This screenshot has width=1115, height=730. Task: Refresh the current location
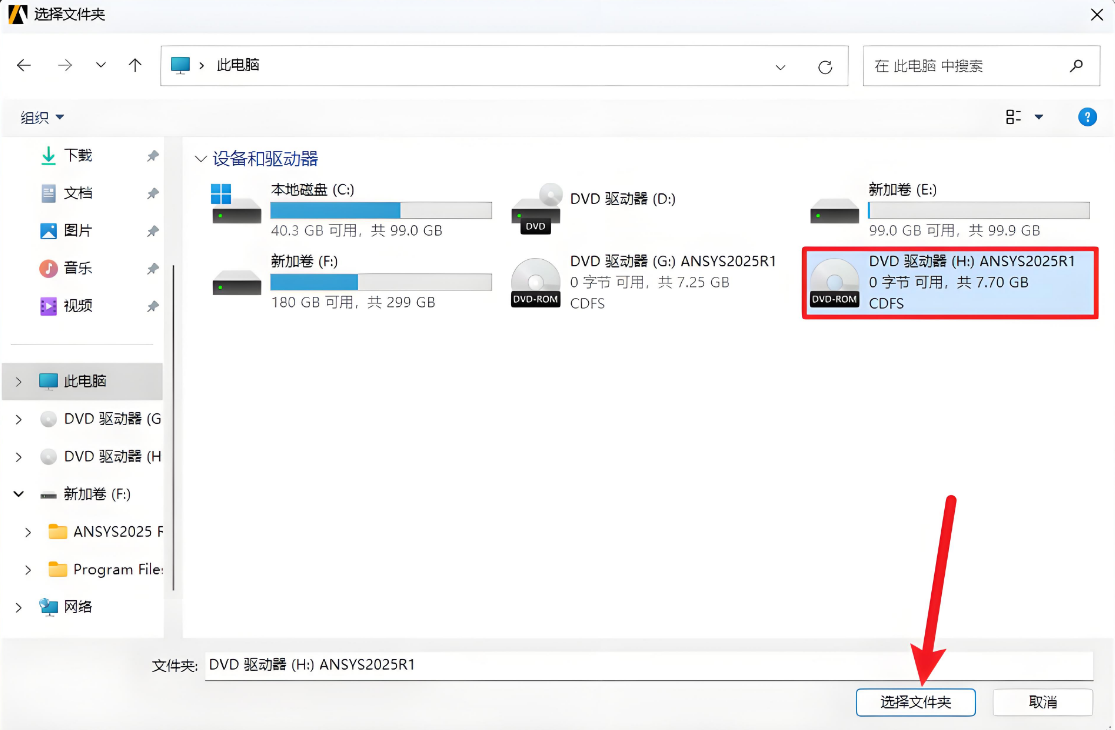[825, 67]
